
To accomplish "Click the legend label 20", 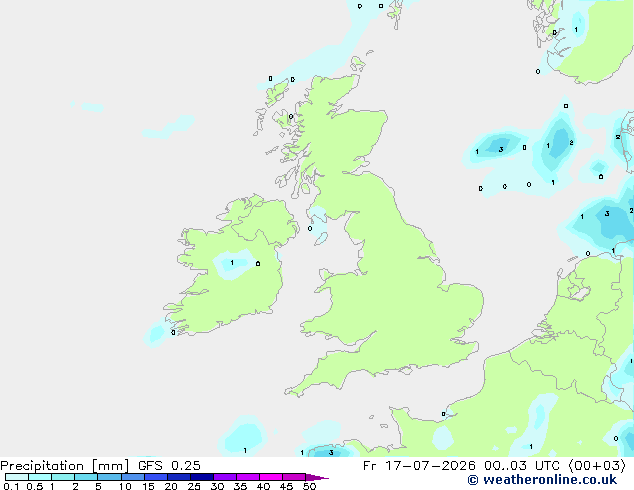I will click(171, 486).
